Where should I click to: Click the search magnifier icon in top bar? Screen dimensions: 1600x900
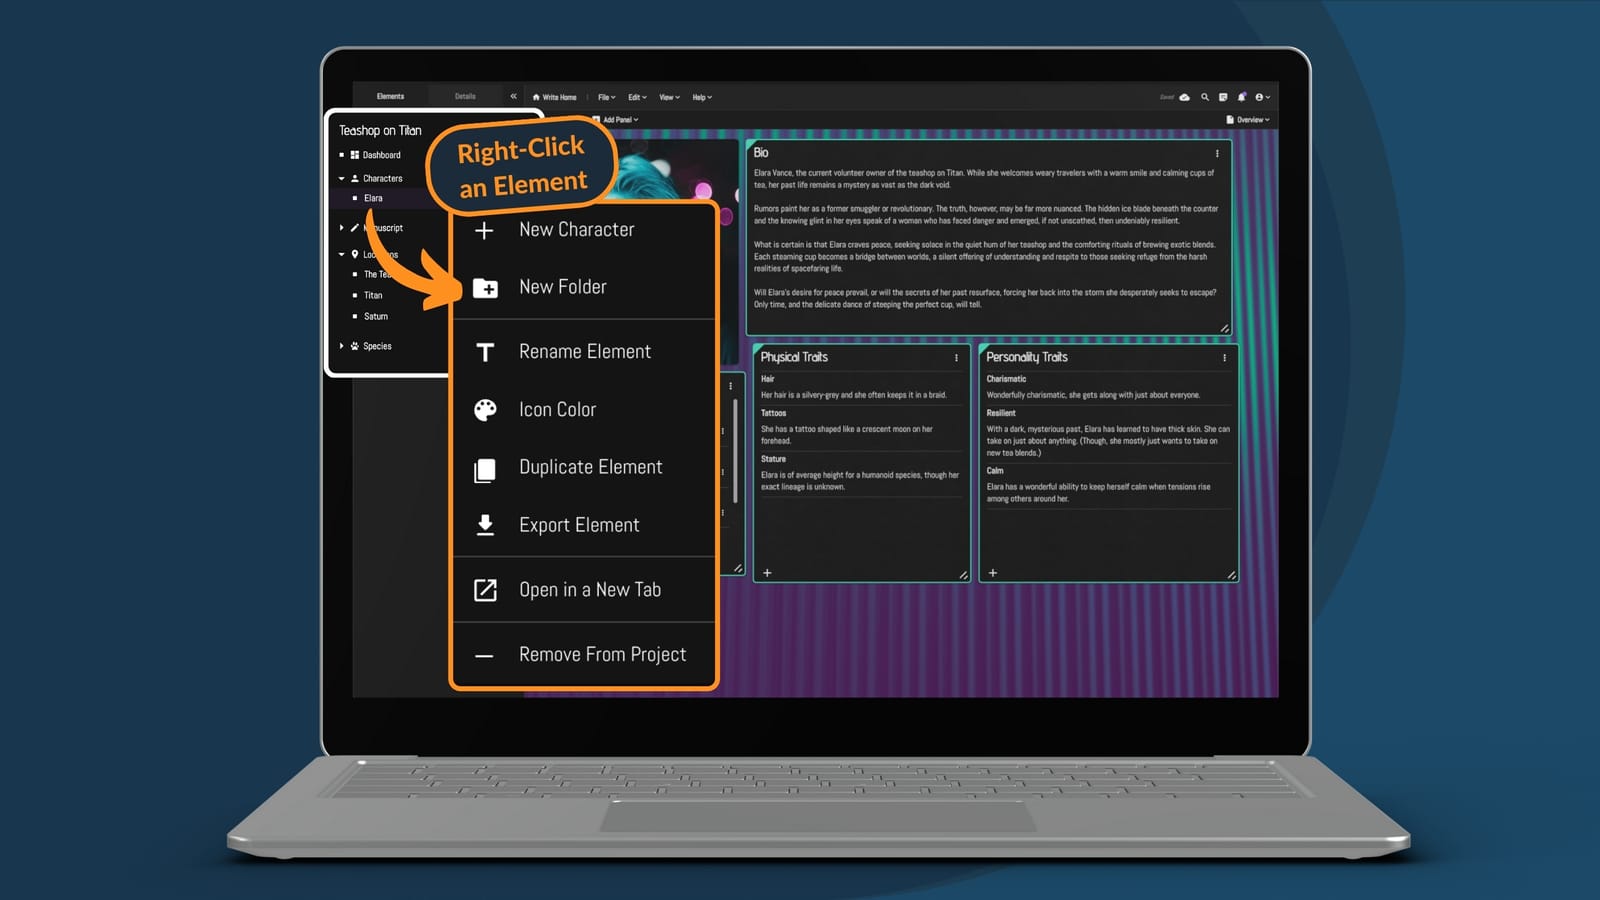click(1204, 97)
